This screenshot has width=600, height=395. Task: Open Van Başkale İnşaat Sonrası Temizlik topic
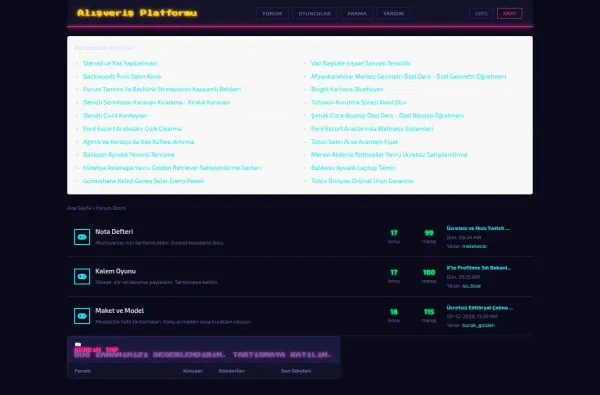[x=360, y=63]
